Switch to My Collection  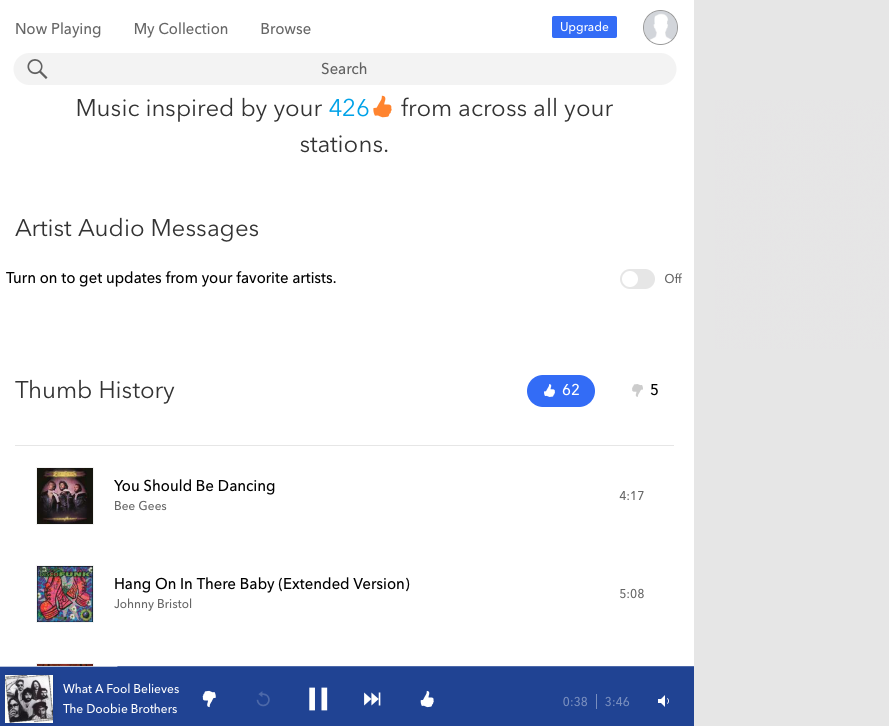[181, 29]
